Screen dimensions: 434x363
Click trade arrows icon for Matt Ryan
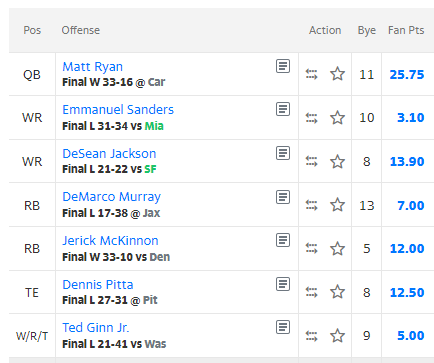pyautogui.click(x=311, y=74)
